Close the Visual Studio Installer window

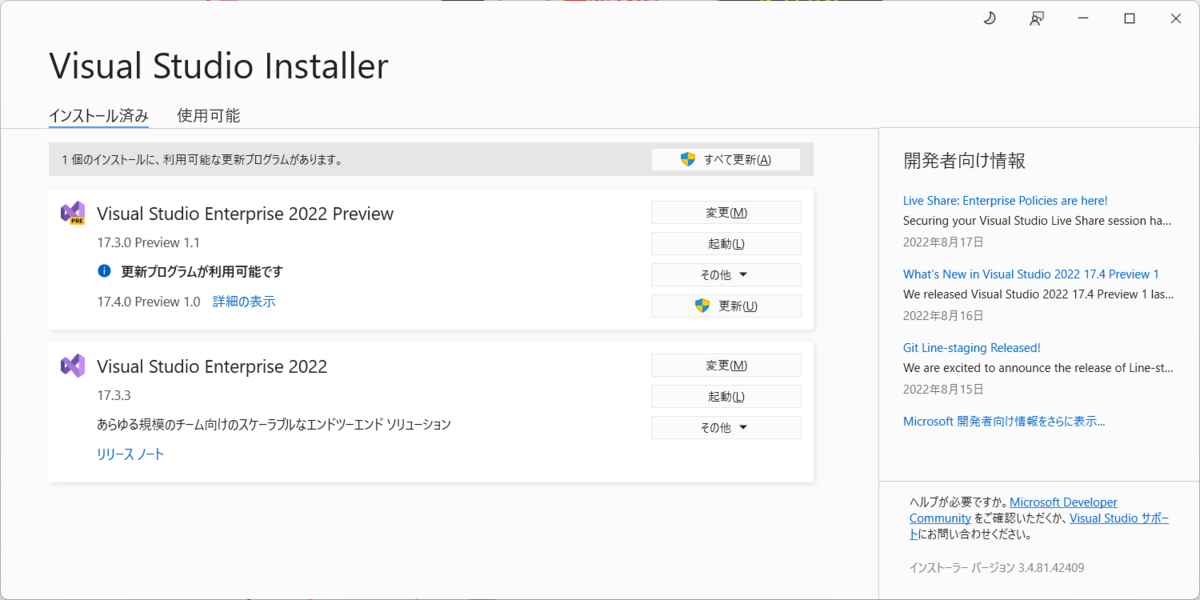[1175, 18]
